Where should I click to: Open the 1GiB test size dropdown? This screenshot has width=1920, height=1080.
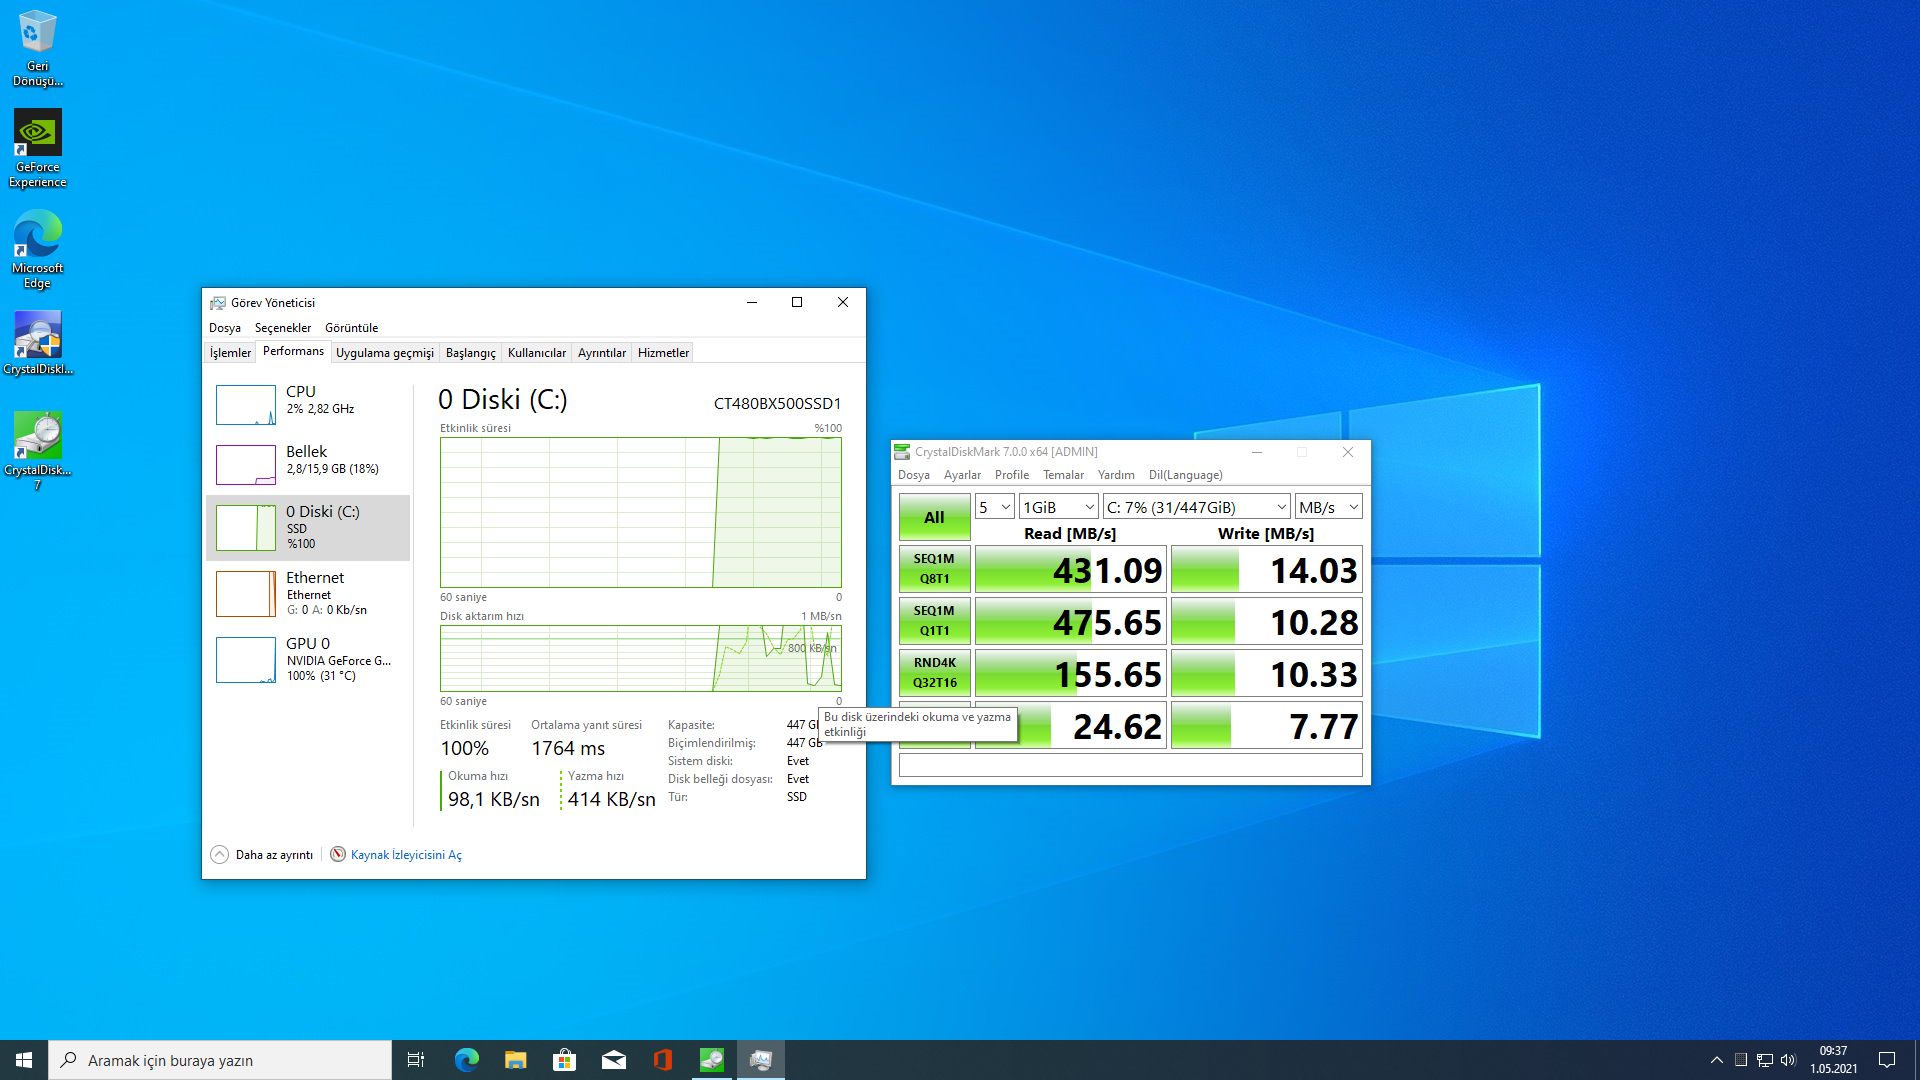tap(1058, 507)
